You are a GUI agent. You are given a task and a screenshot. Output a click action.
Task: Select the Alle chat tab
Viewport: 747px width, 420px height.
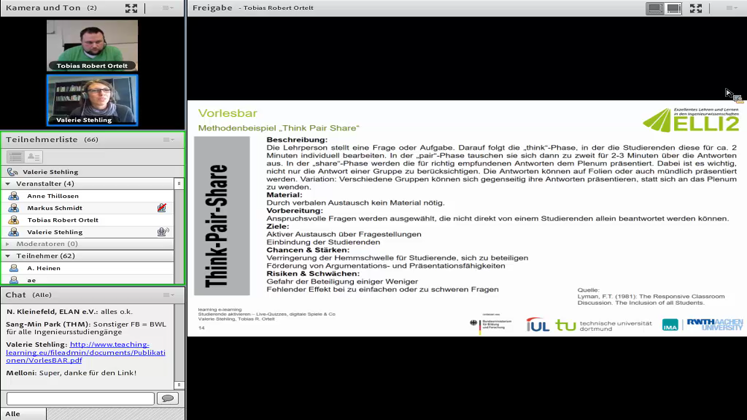tap(23, 414)
